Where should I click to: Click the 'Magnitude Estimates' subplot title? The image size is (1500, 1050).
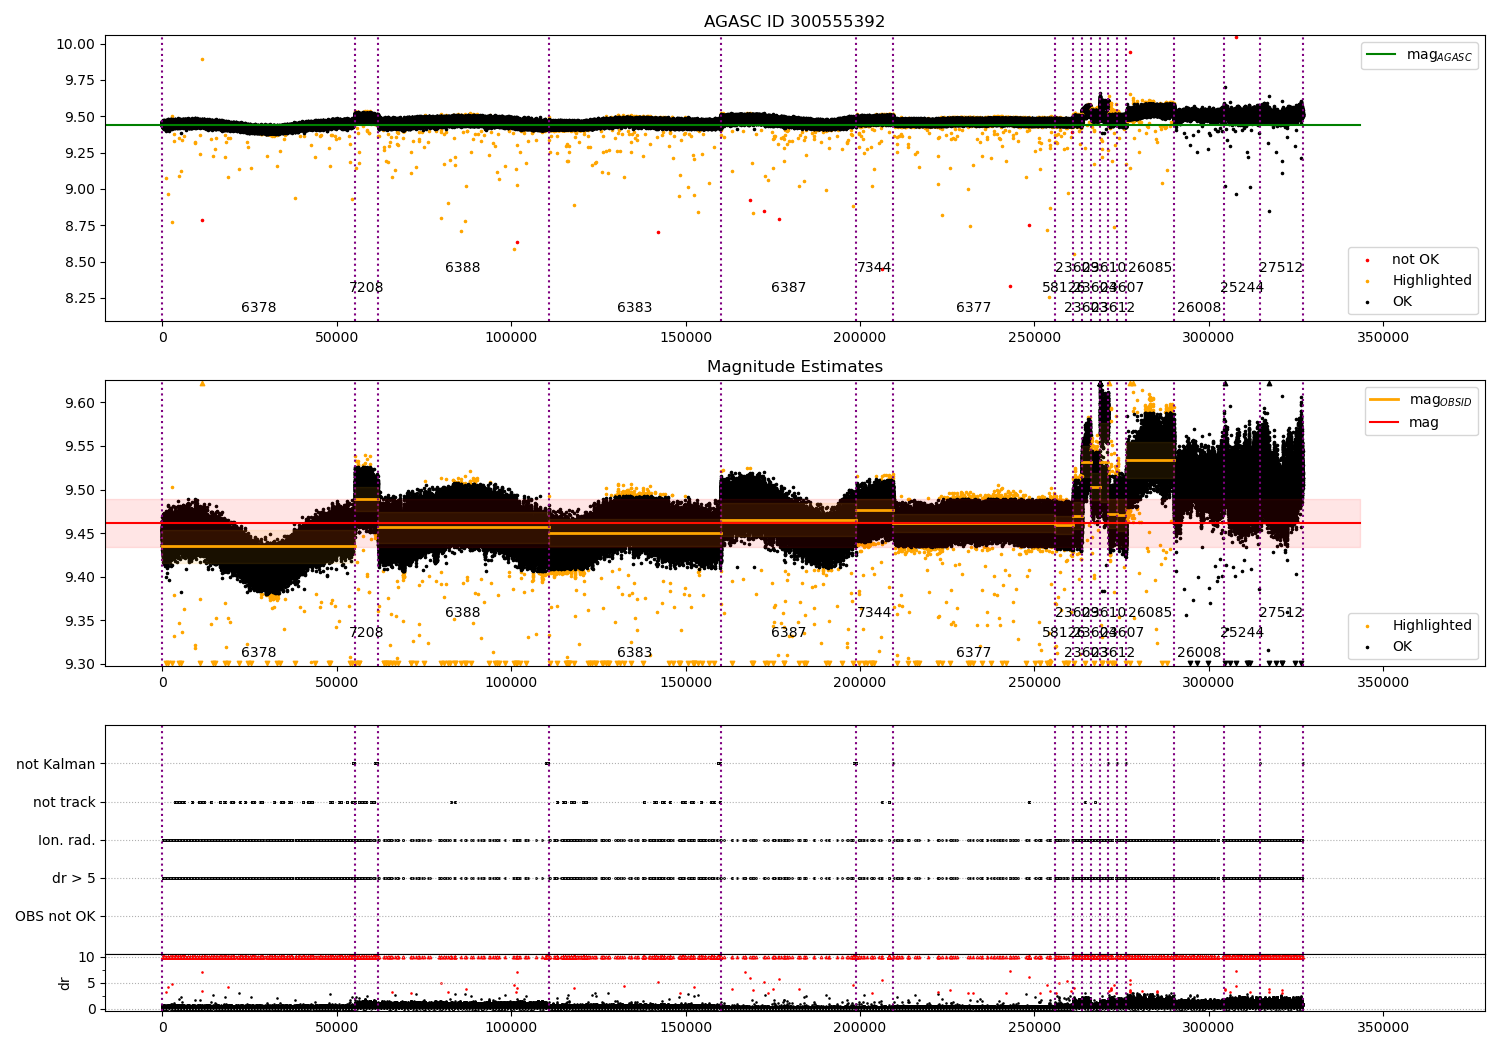(x=794, y=367)
